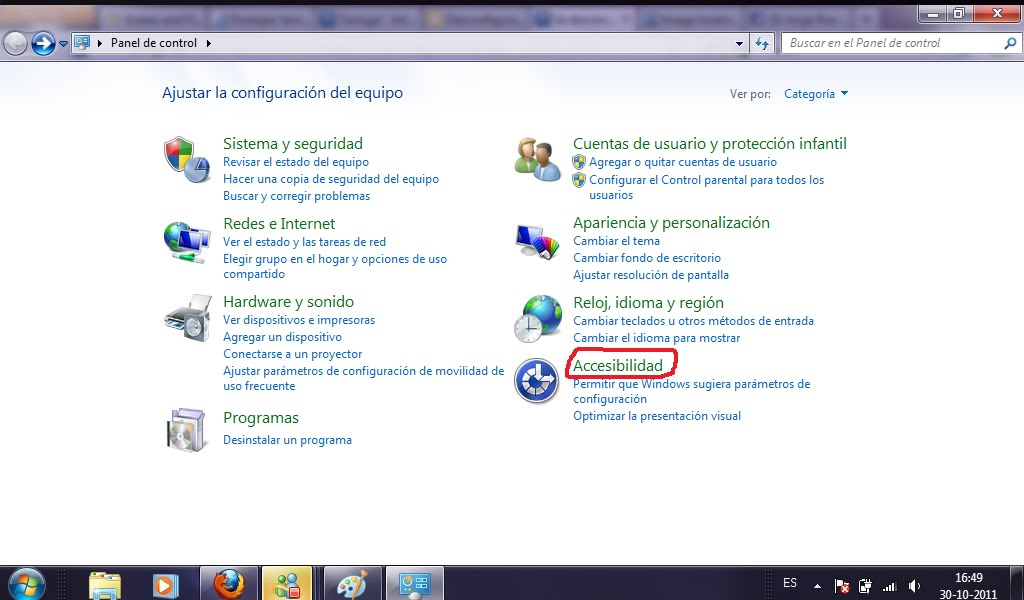Screen dimensions: 1024x600
Task: Open Desinstalar un programa link
Action: tap(287, 440)
